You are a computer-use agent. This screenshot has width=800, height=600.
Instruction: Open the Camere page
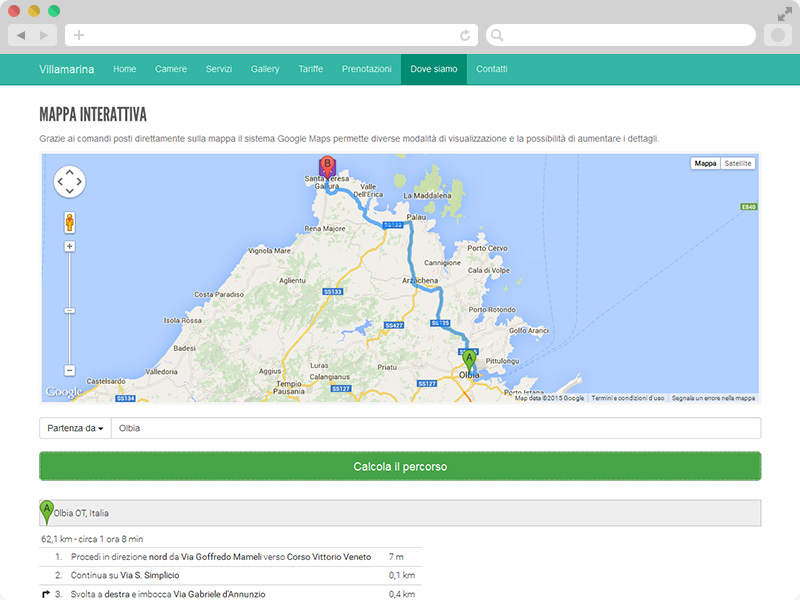(x=171, y=69)
